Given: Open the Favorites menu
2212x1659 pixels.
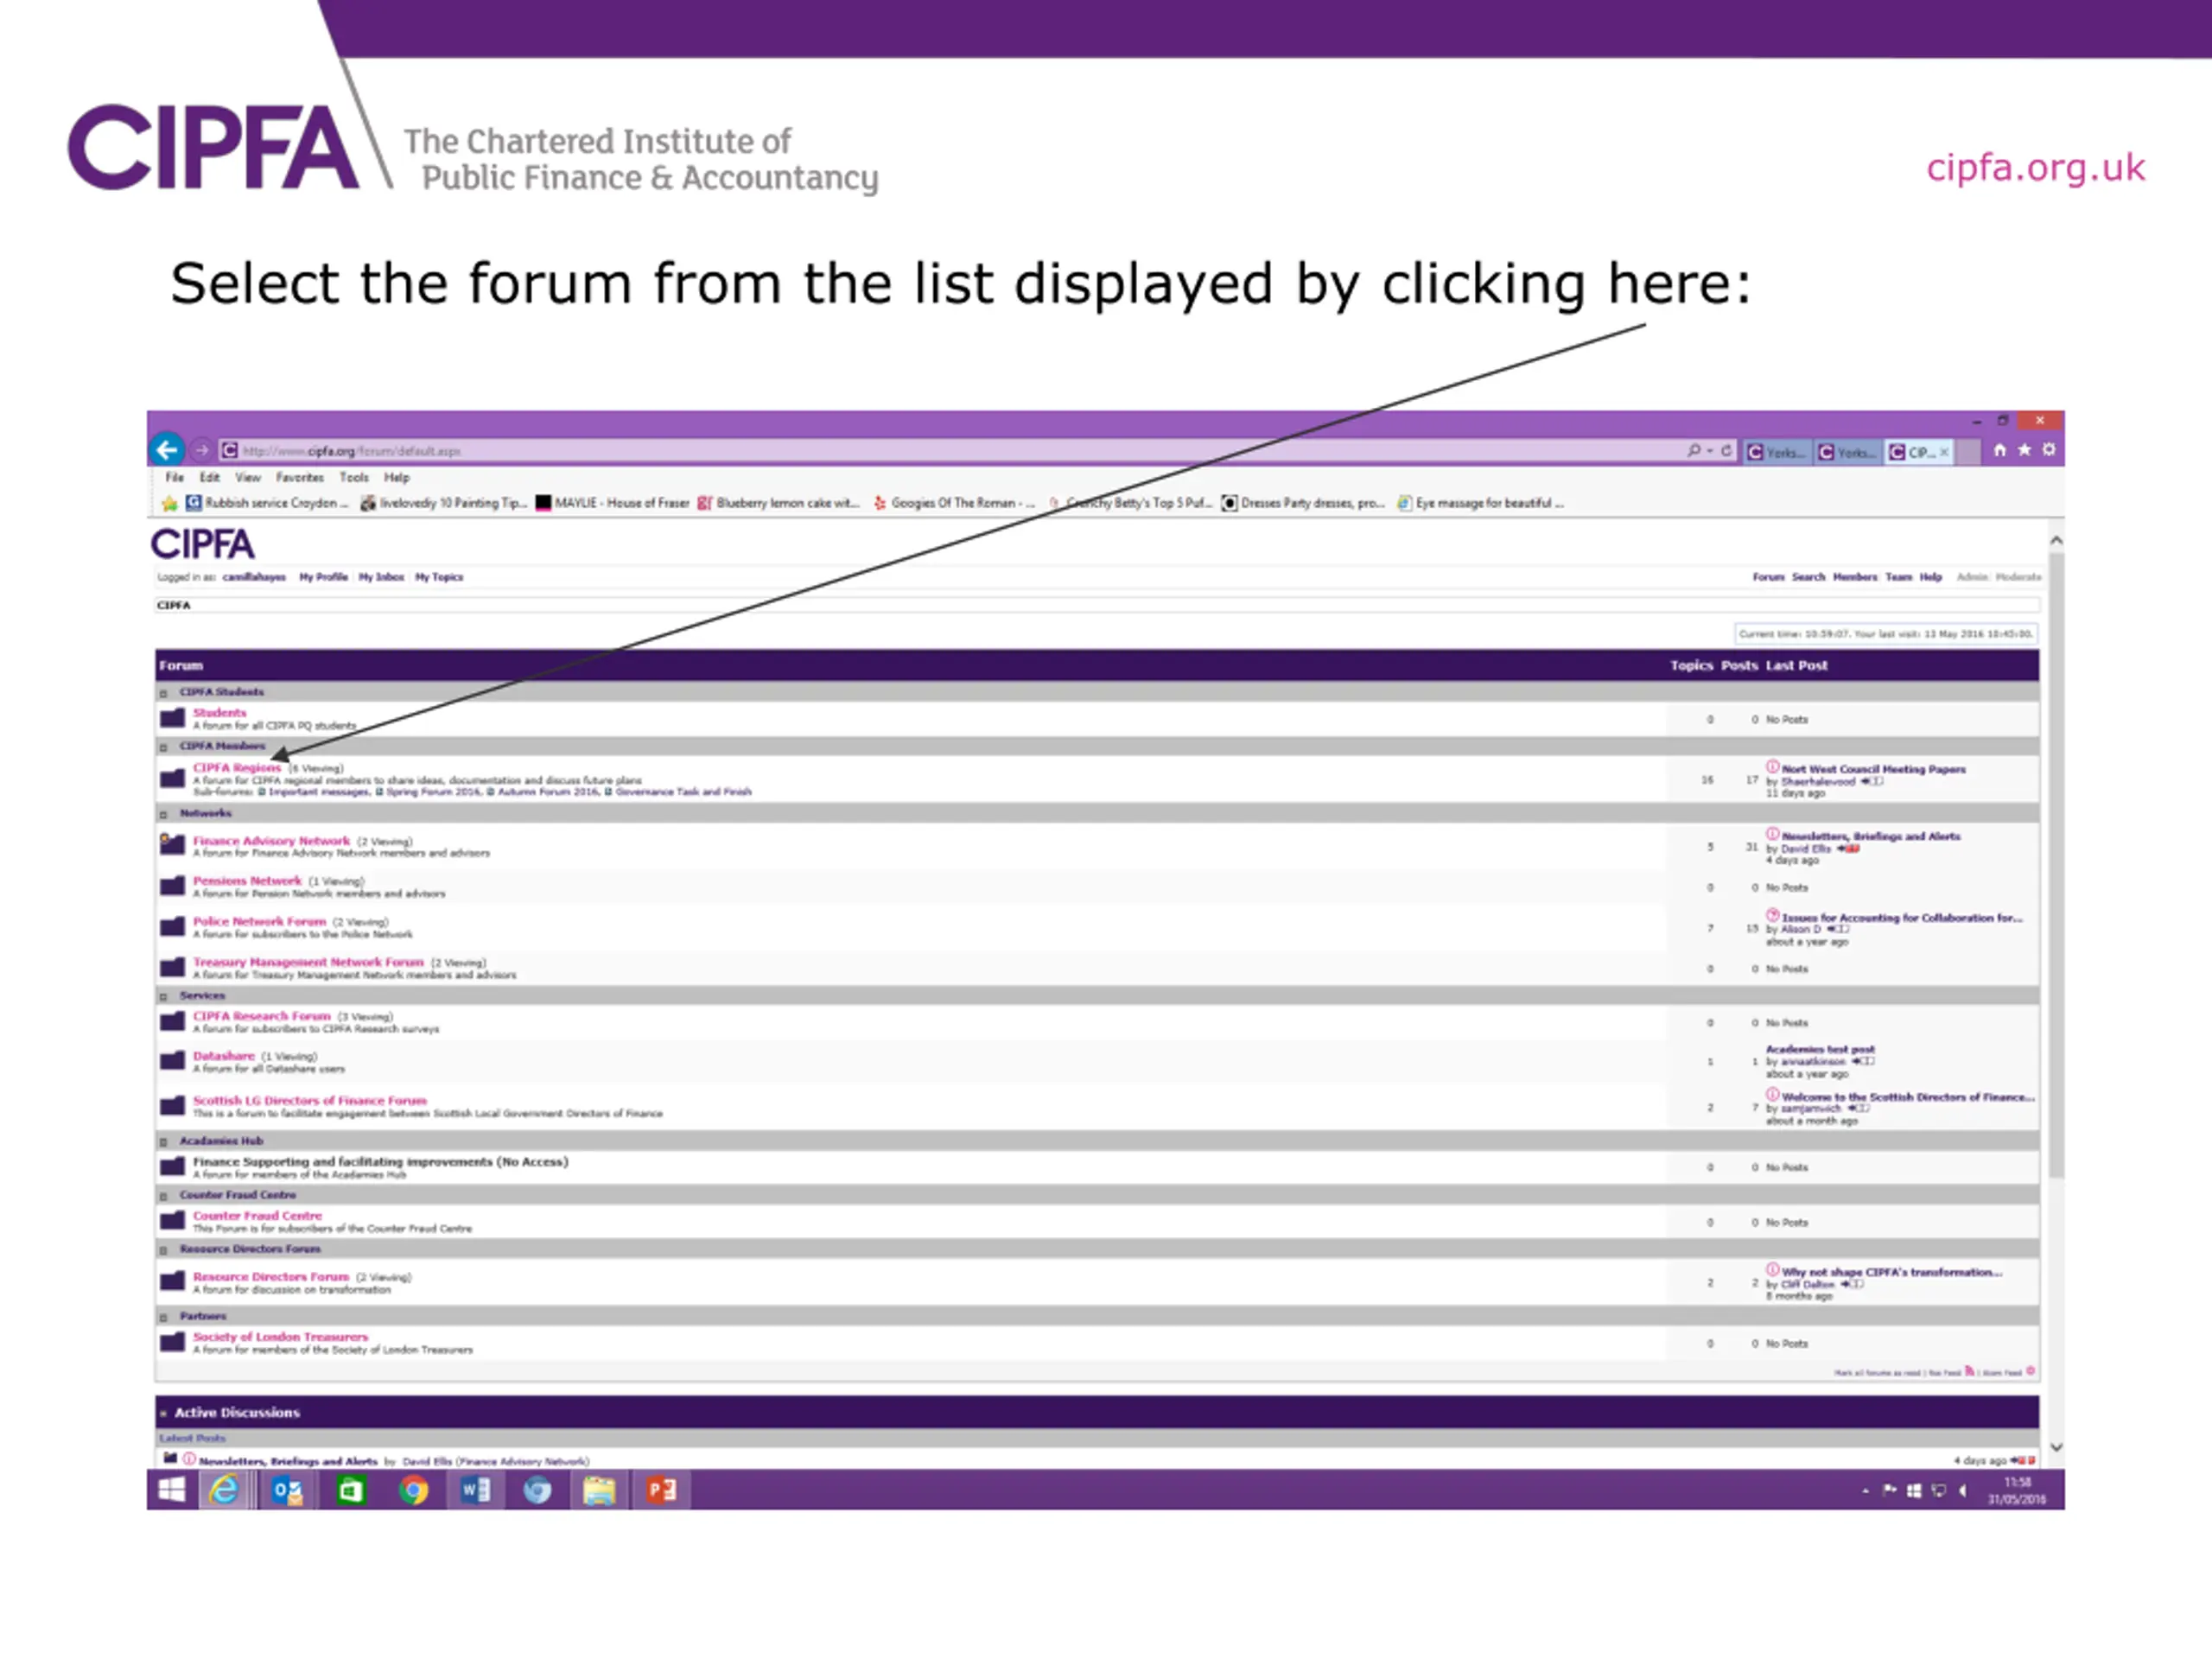Looking at the screenshot, I should pyautogui.click(x=300, y=478).
